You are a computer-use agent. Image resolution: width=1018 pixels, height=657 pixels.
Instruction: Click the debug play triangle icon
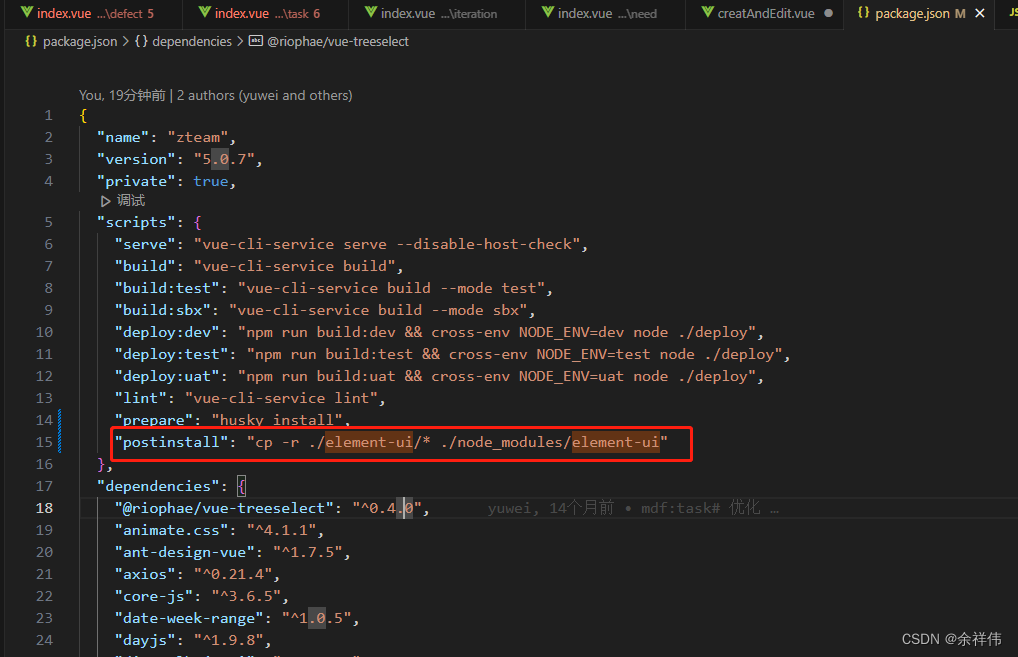[105, 201]
